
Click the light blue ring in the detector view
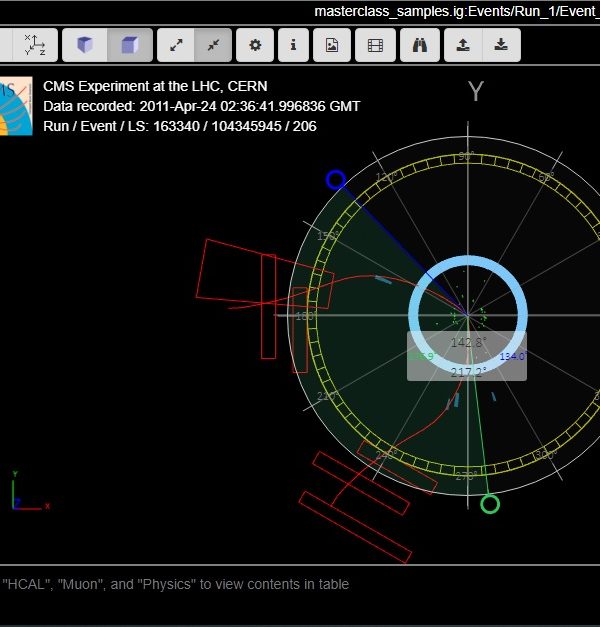point(468,262)
